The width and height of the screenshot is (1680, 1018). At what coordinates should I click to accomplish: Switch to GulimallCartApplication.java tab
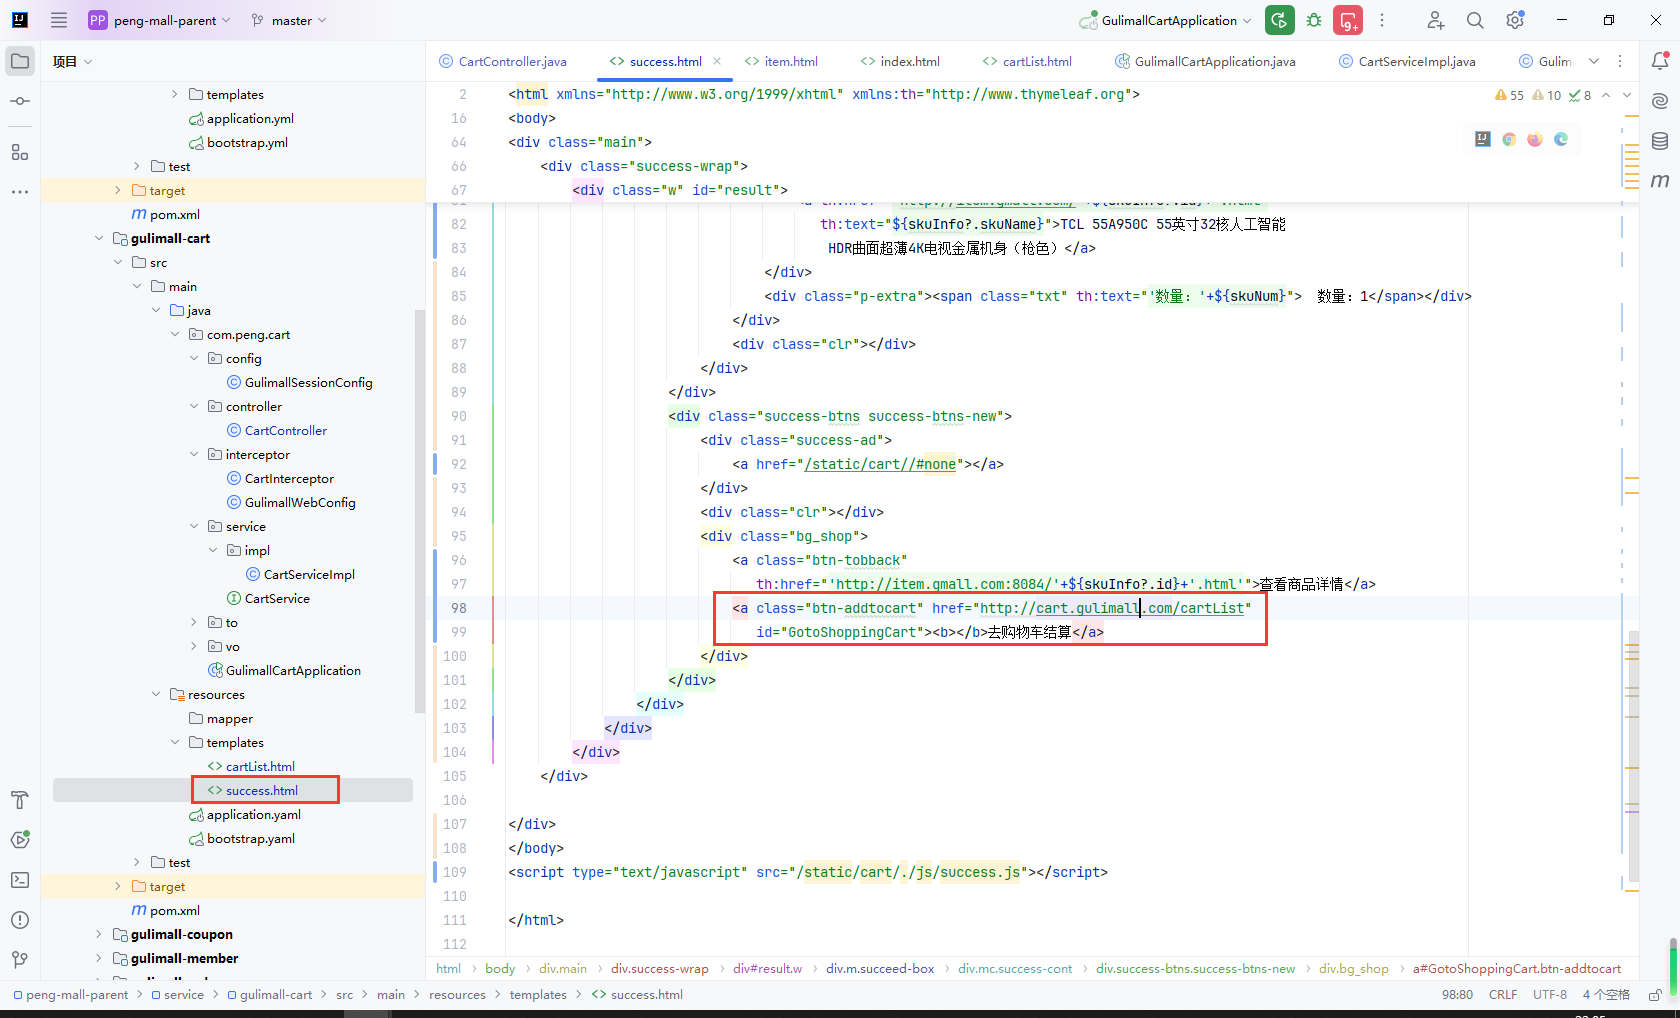(1205, 61)
